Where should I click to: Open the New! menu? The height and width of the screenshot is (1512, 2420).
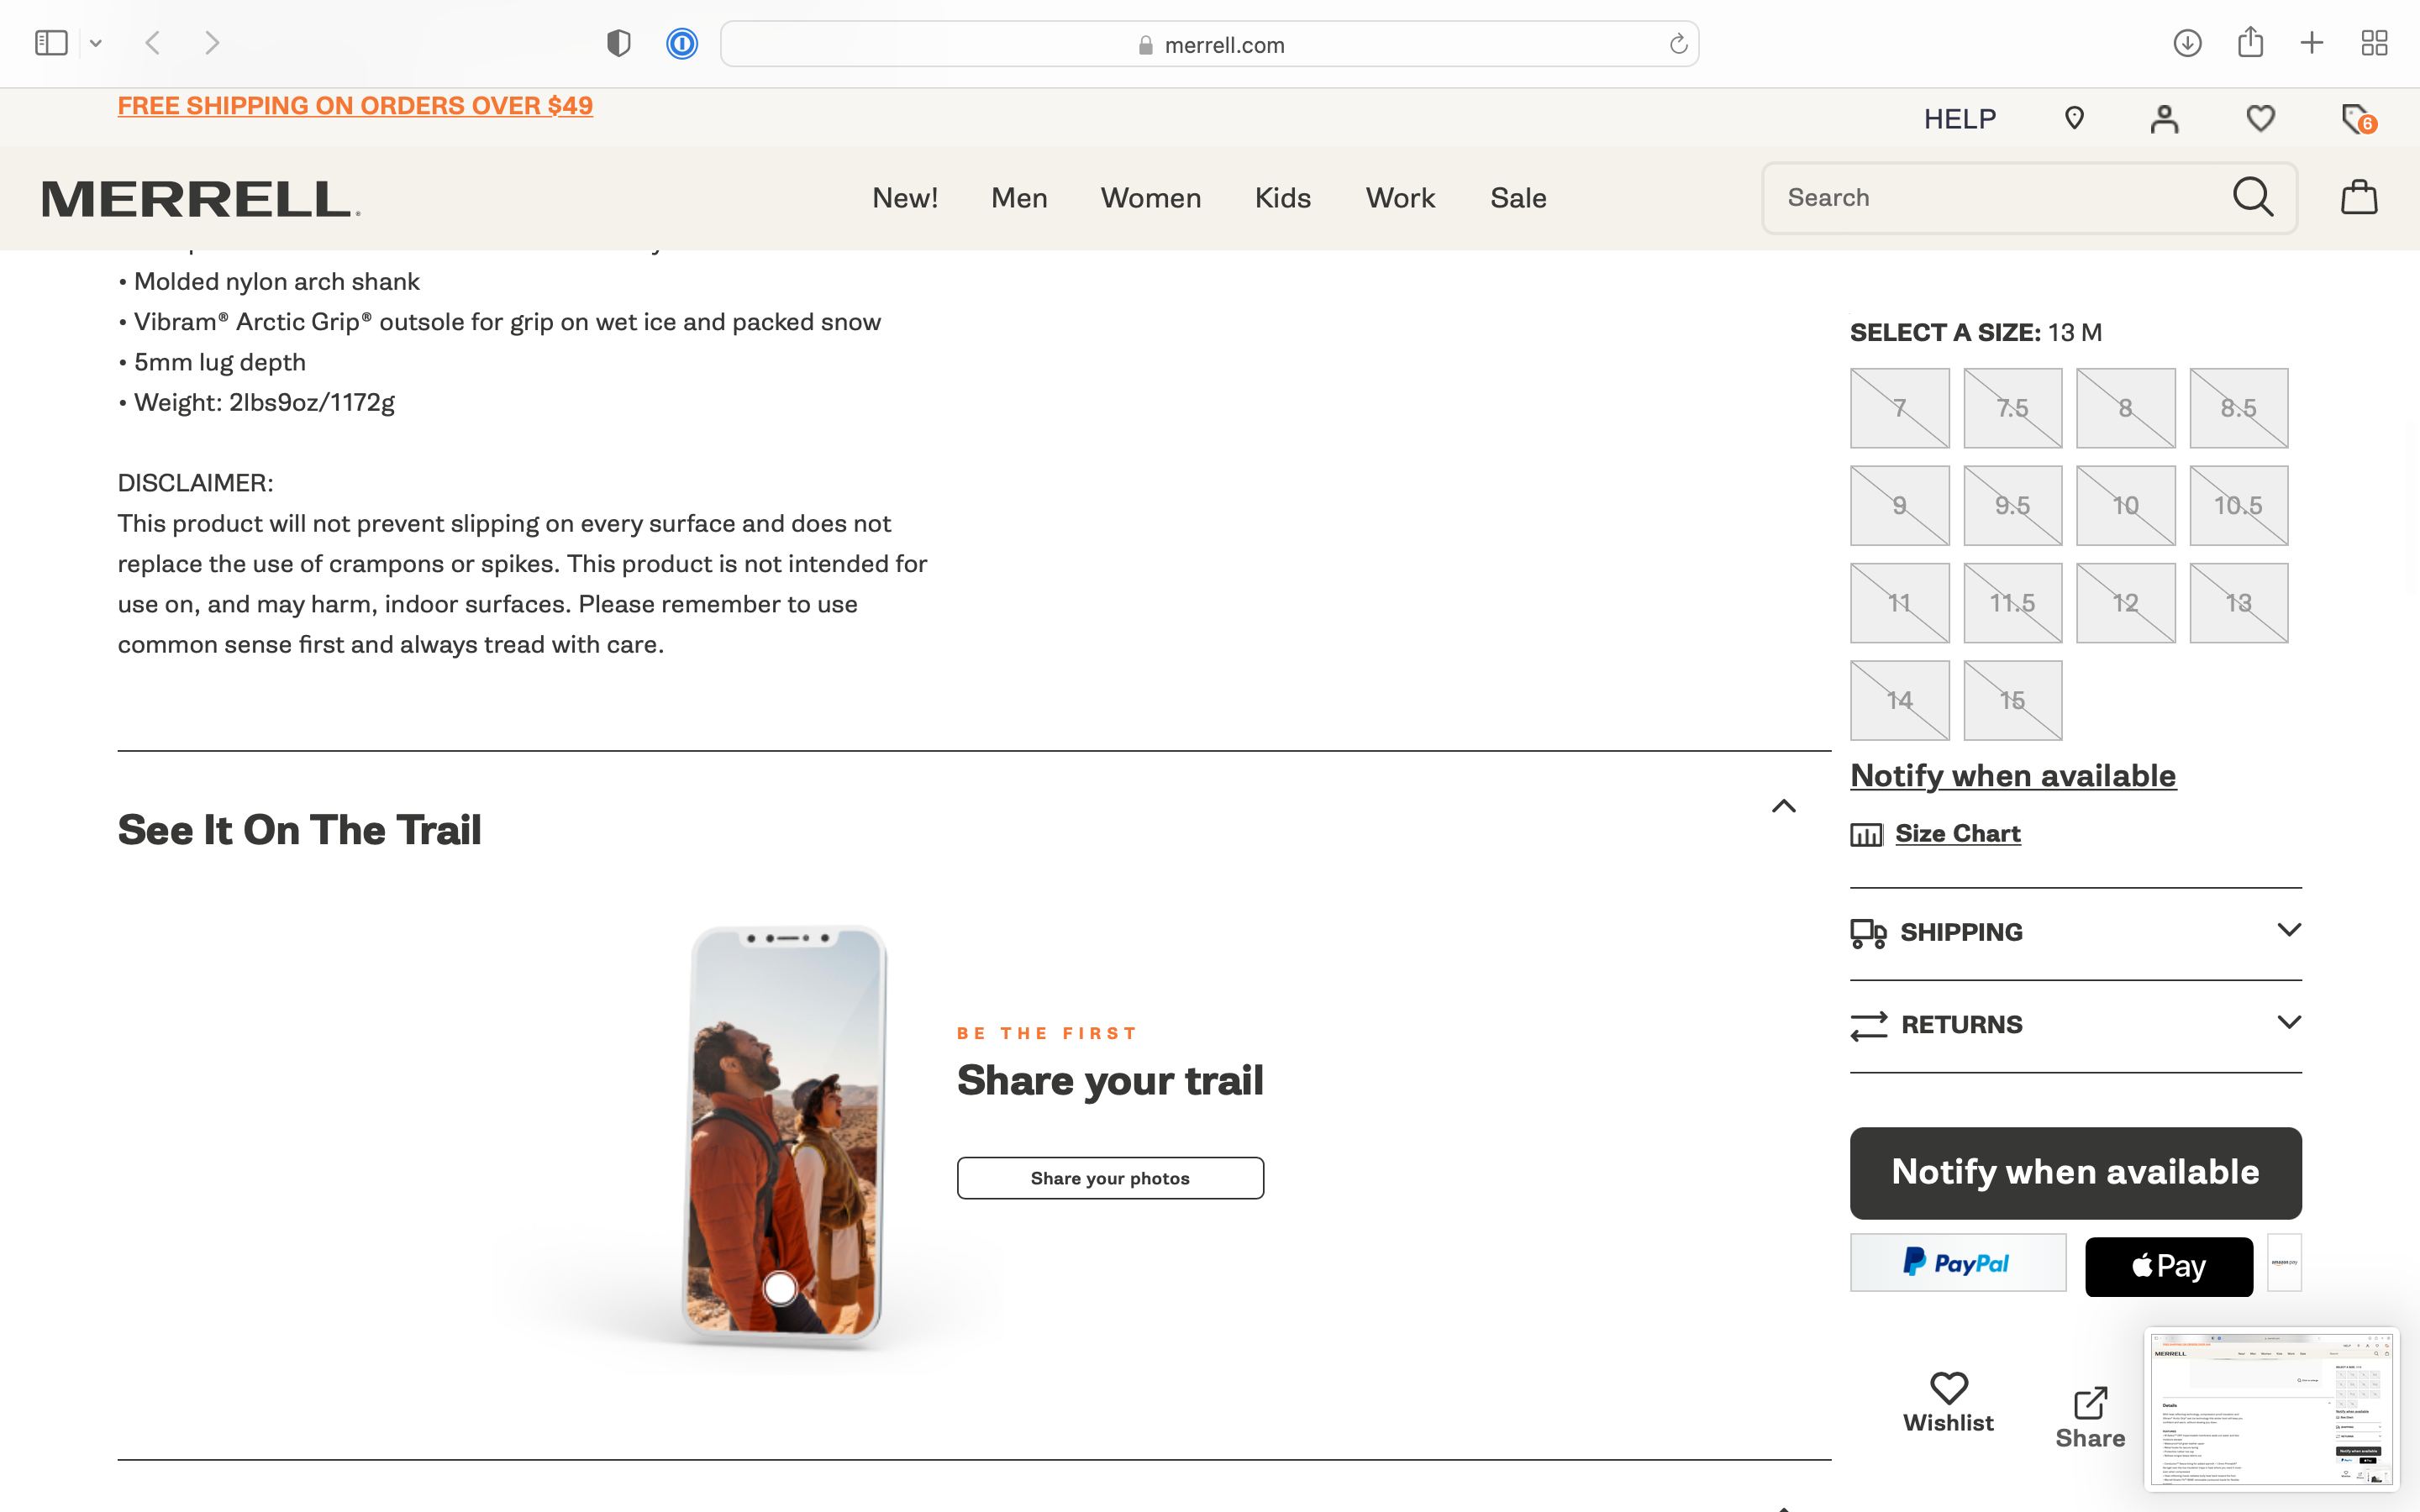(x=905, y=198)
